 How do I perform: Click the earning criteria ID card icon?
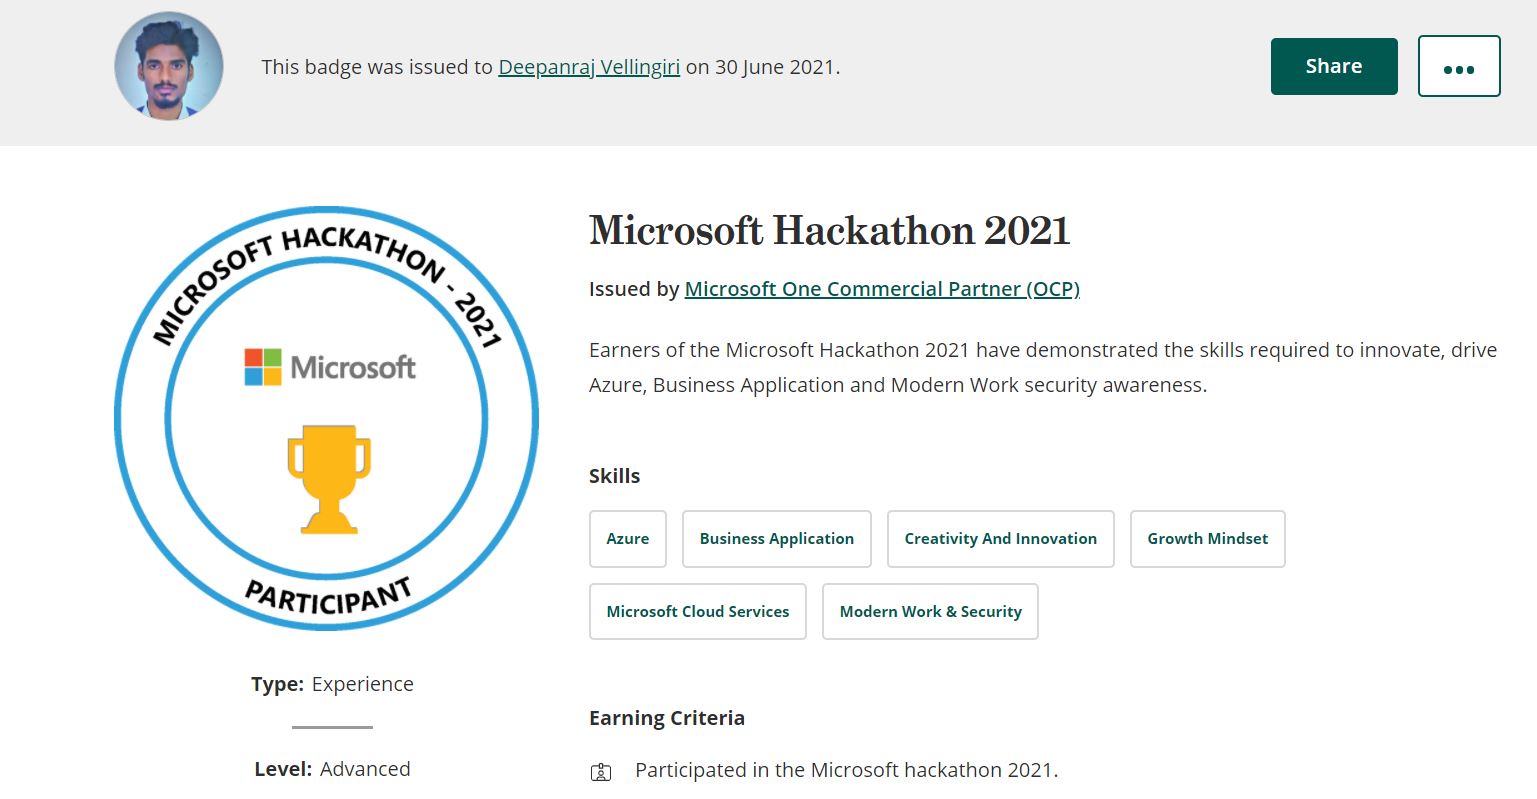click(x=601, y=772)
